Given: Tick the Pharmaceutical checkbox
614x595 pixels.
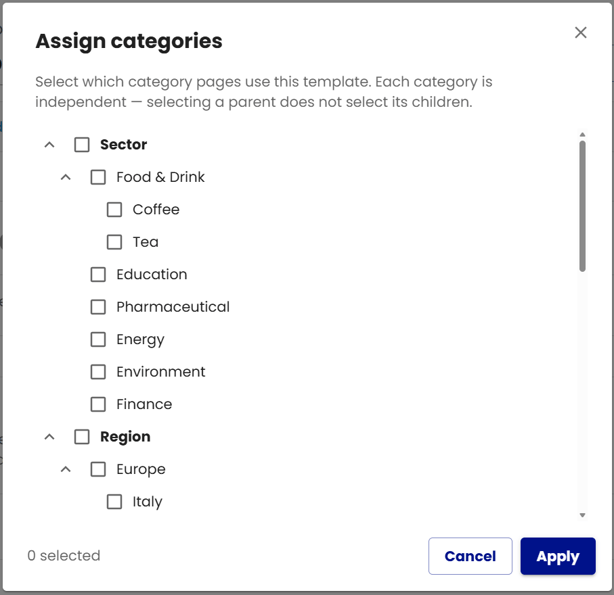Looking at the screenshot, I should tap(98, 307).
